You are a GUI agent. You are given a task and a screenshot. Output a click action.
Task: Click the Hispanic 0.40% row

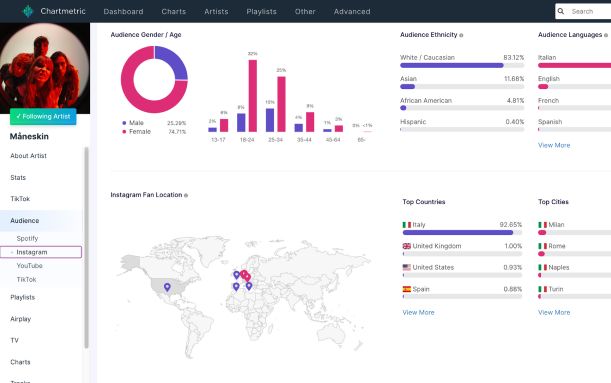[x=462, y=125]
